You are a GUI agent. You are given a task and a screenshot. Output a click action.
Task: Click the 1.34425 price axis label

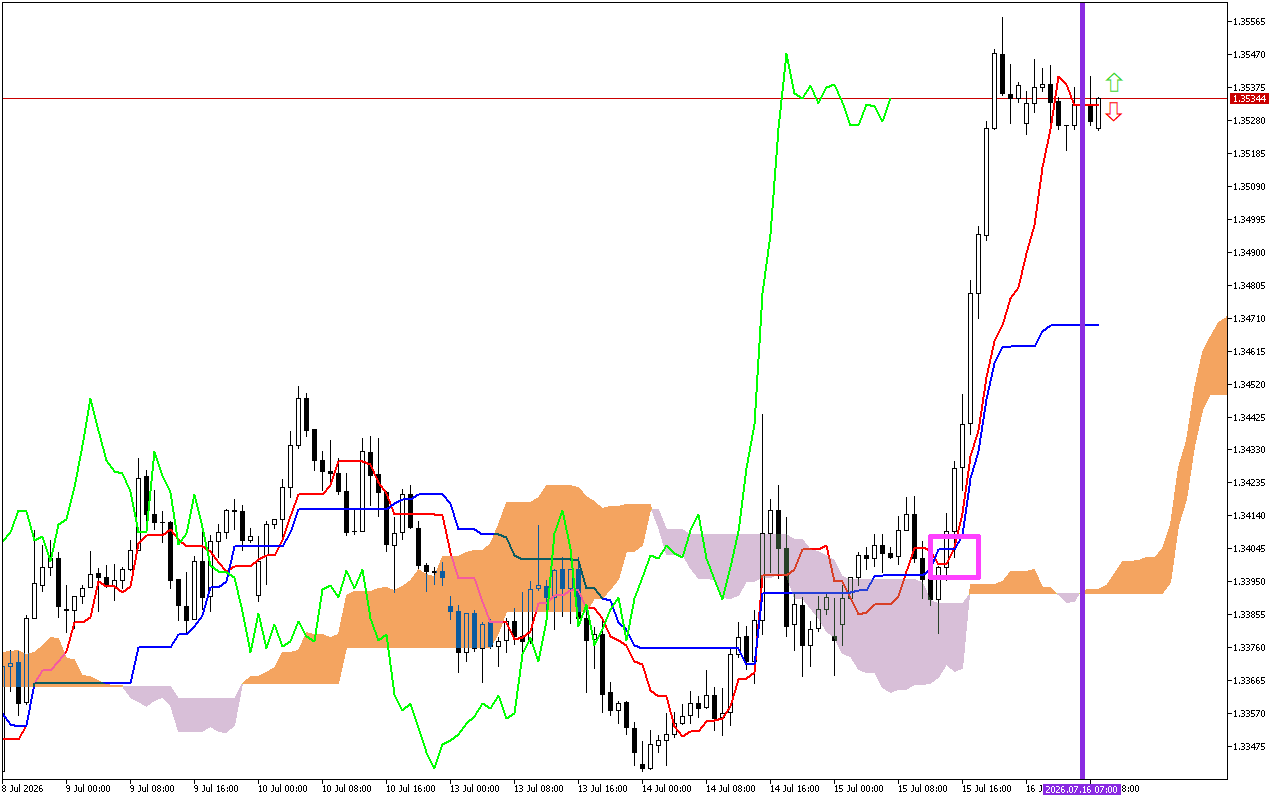click(x=1250, y=417)
